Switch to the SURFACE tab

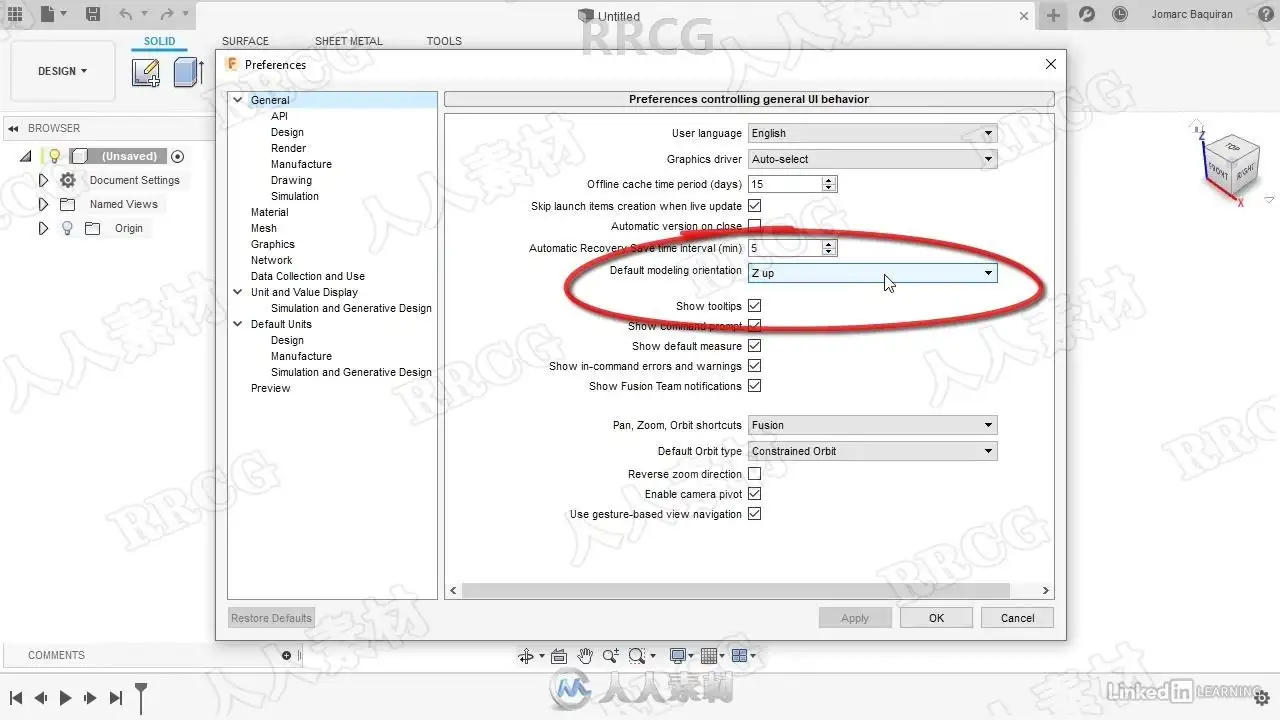(x=245, y=41)
